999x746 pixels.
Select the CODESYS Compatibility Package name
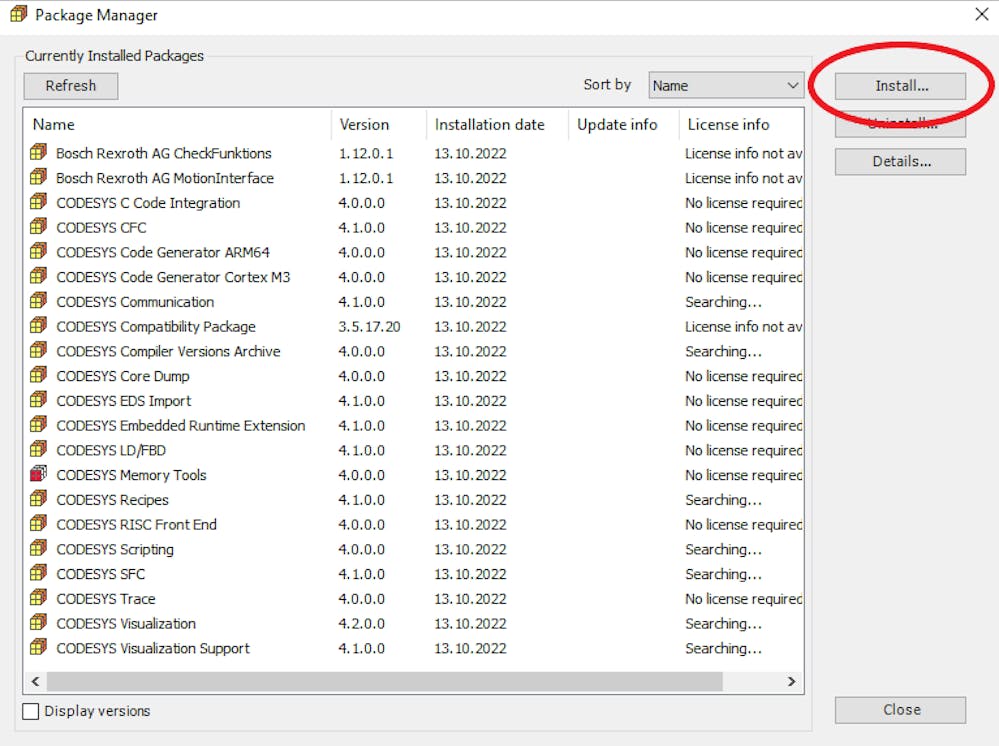156,327
